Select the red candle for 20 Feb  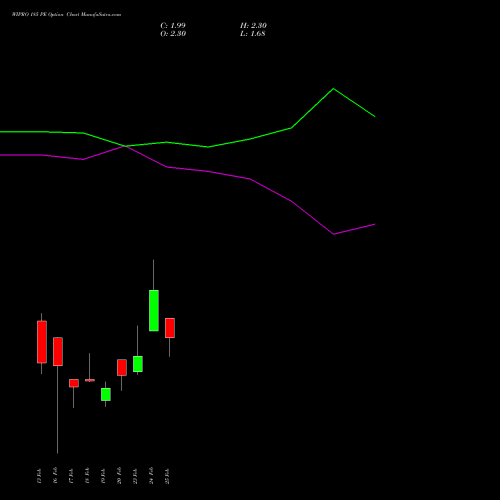tap(122, 367)
